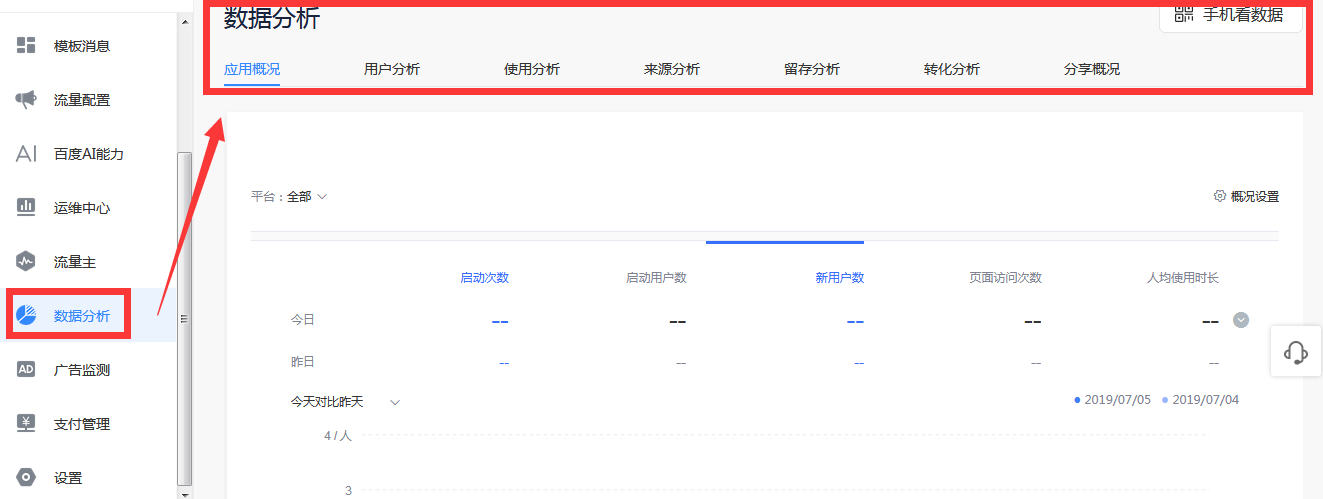Open 百度AI能力 via its AI icon

point(26,154)
